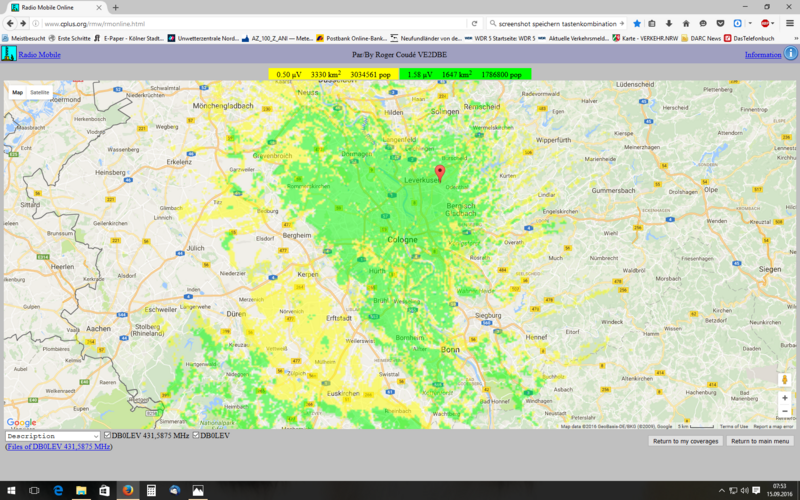
Task: Expand the Description dropdown
Action: pyautogui.click(x=53, y=436)
